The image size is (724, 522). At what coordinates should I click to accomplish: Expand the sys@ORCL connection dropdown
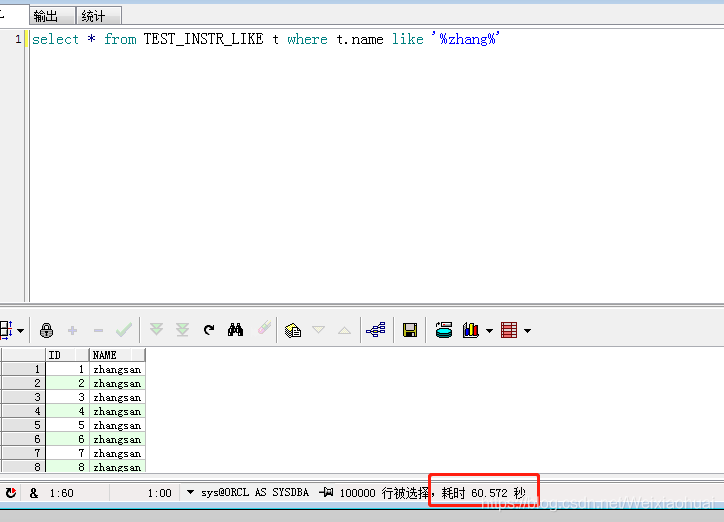click(x=190, y=493)
